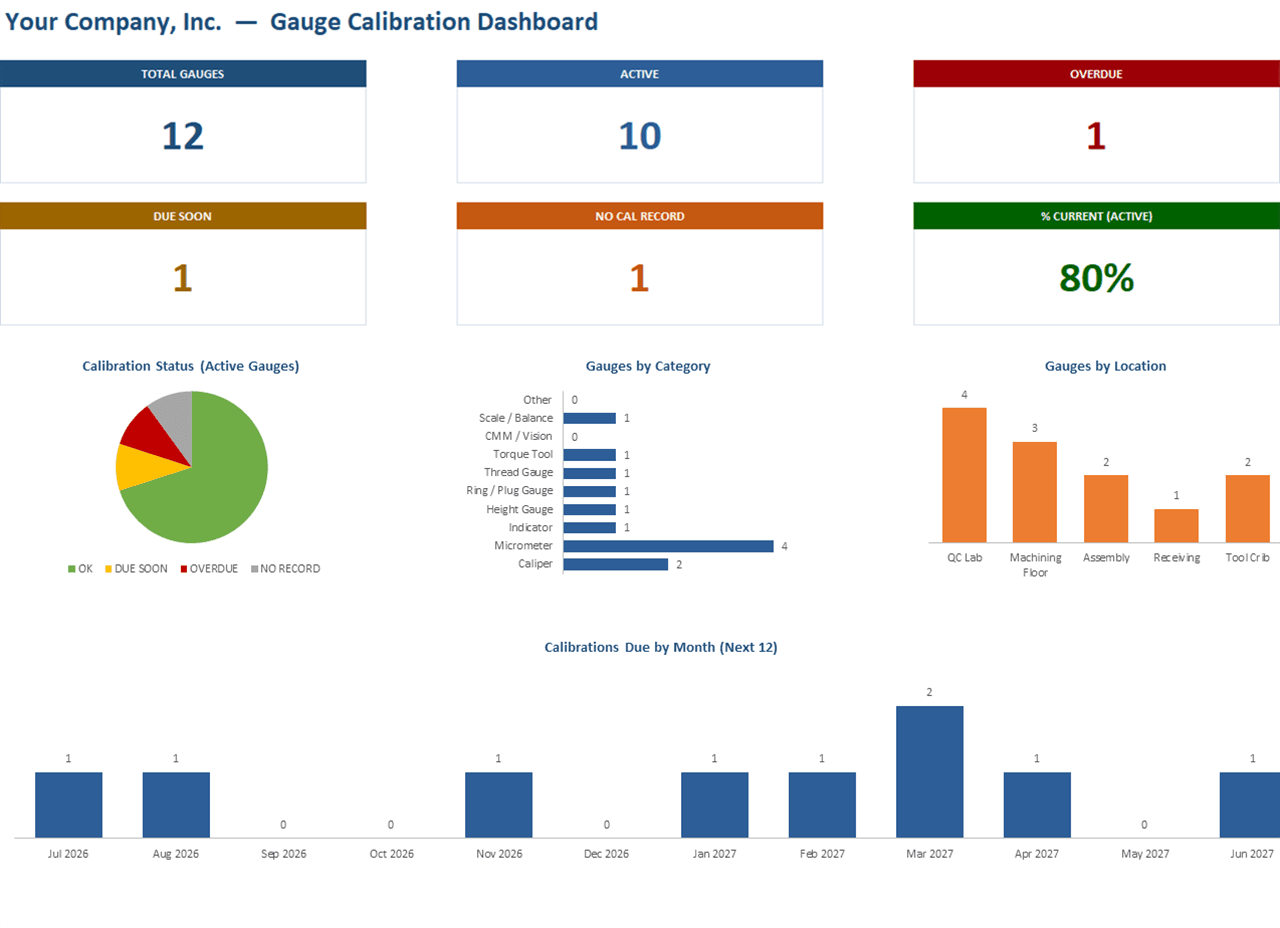Click the NO CAL RECORD card value

pyautogui.click(x=640, y=278)
